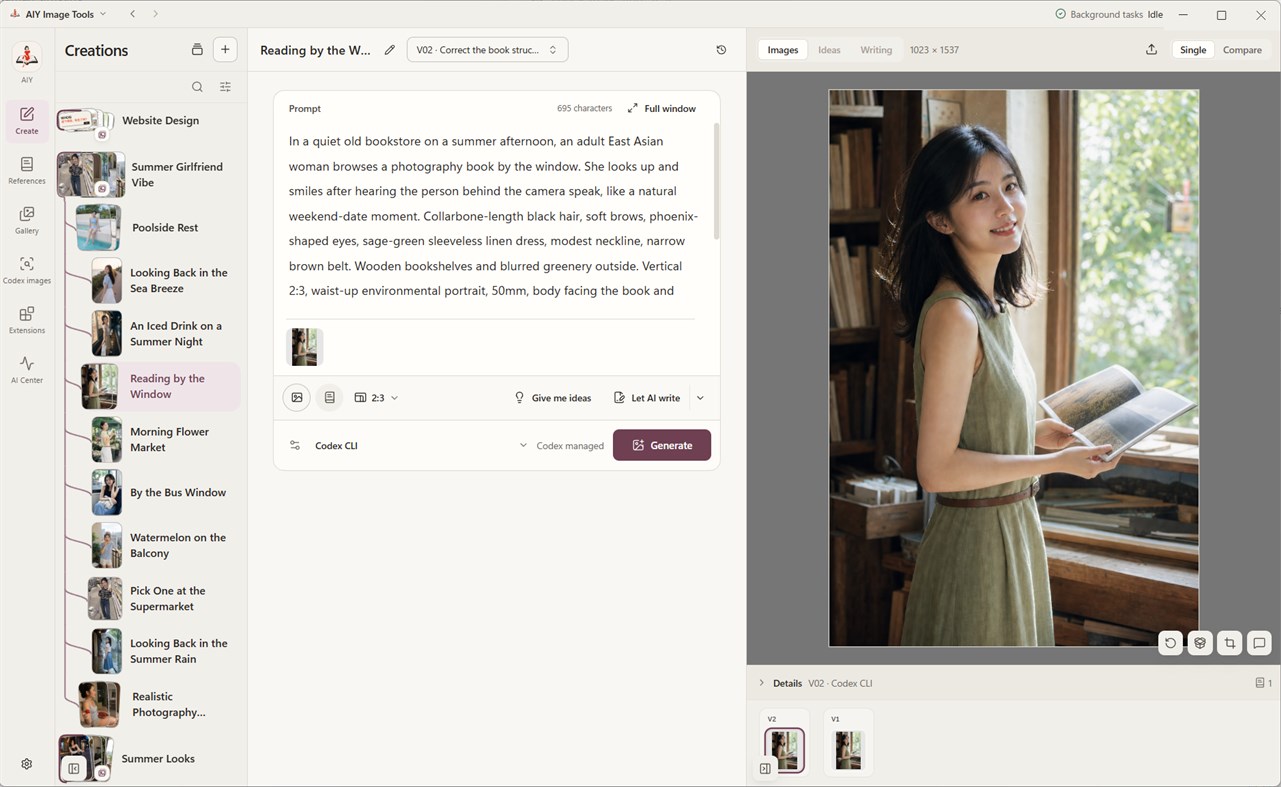Toggle the panel icon near V2 thumbnail
The width and height of the screenshot is (1281, 787).
pos(765,769)
